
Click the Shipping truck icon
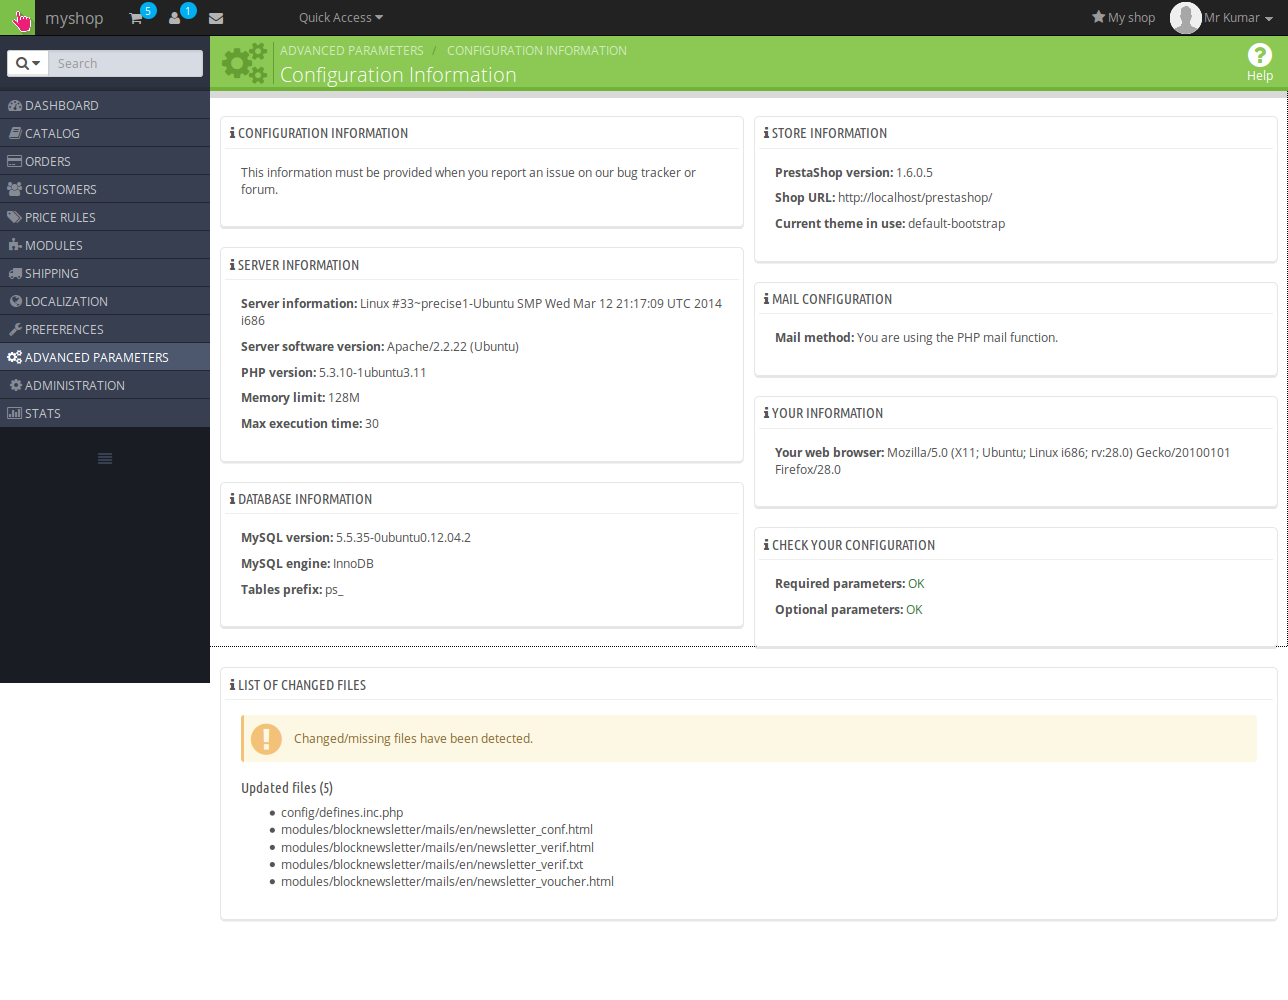pyautogui.click(x=15, y=273)
